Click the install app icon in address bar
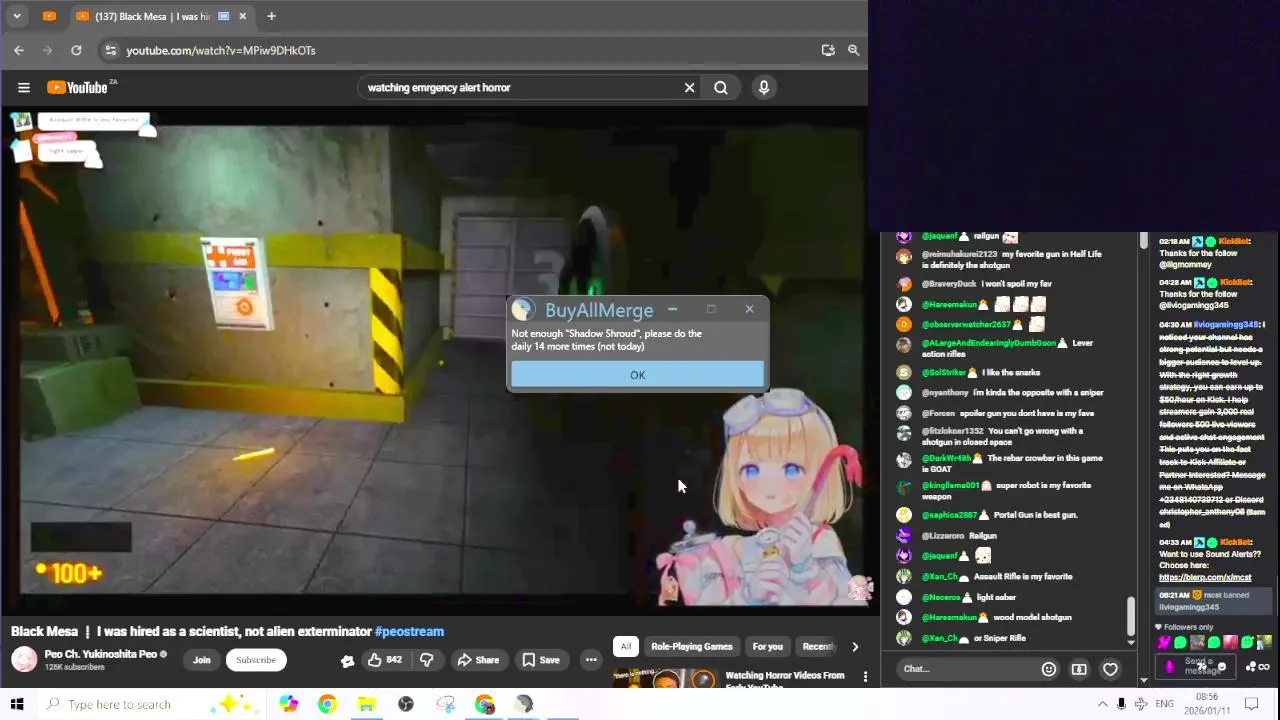Viewport: 1280px width, 720px height. tap(828, 50)
